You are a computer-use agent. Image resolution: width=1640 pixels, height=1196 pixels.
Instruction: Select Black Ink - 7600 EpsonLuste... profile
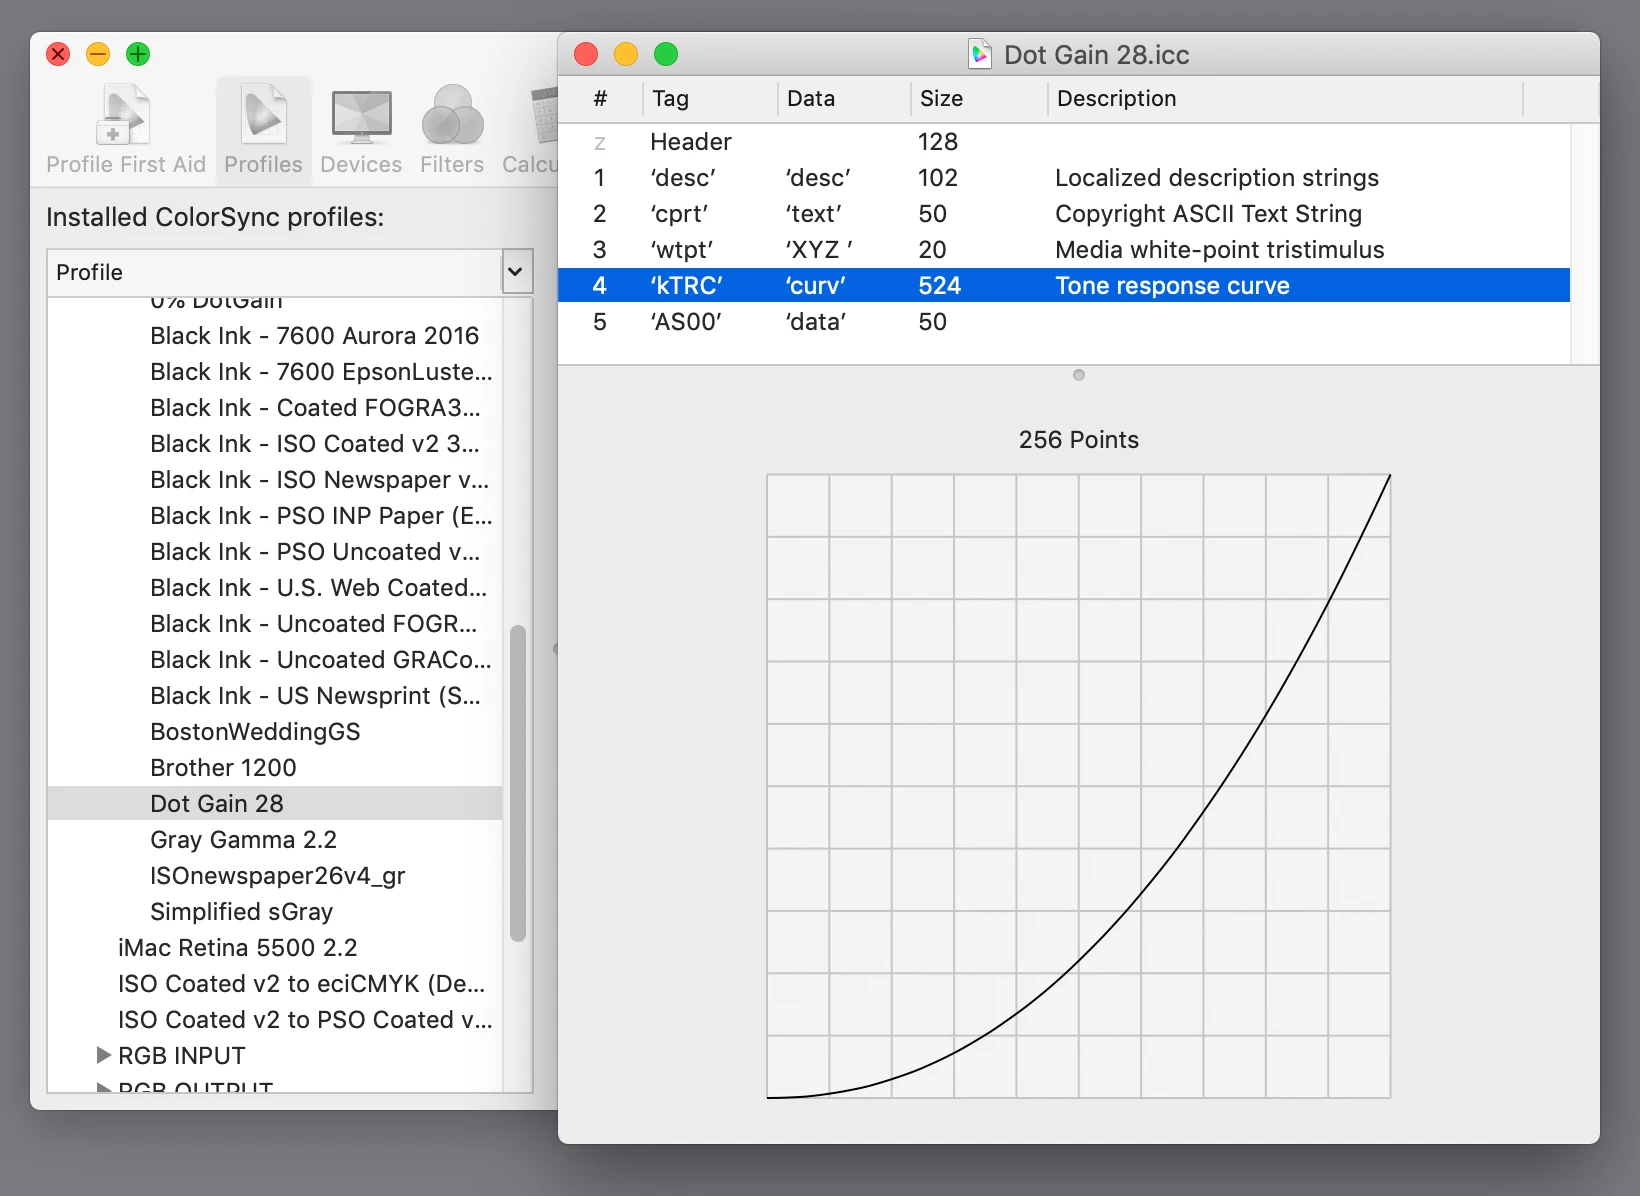coord(275,372)
